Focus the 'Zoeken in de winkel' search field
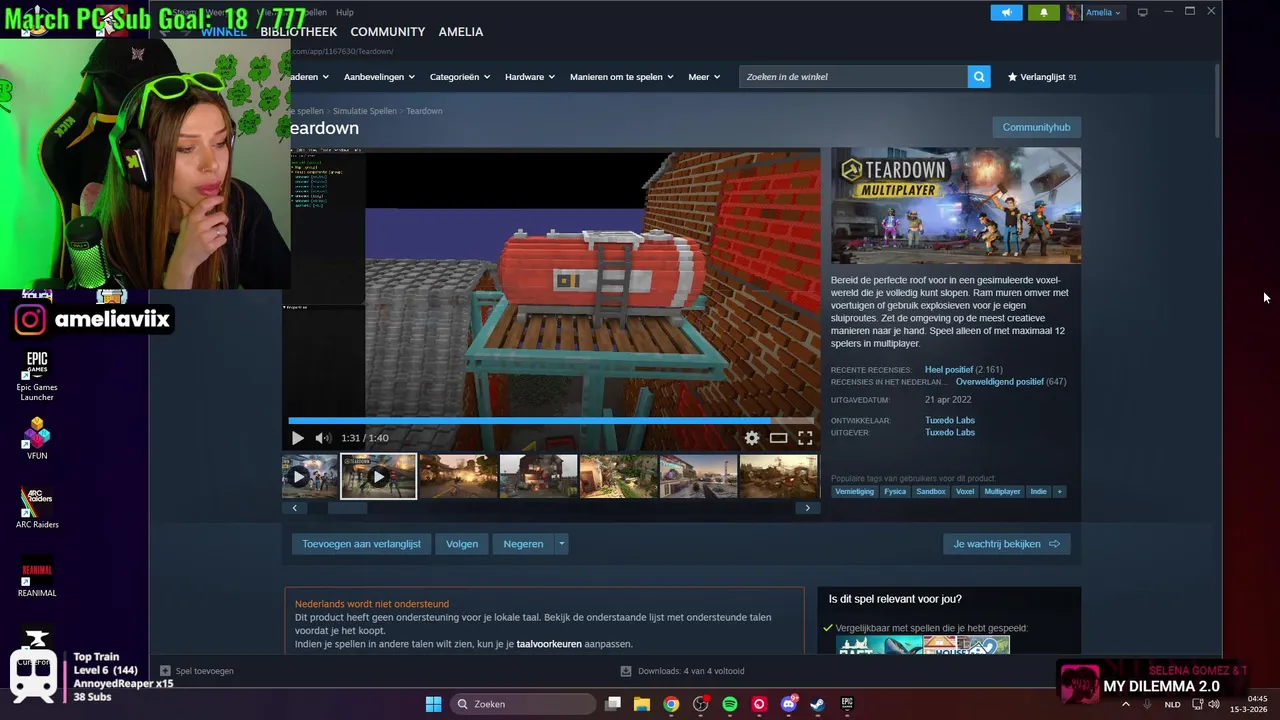1280x720 pixels. (x=853, y=77)
